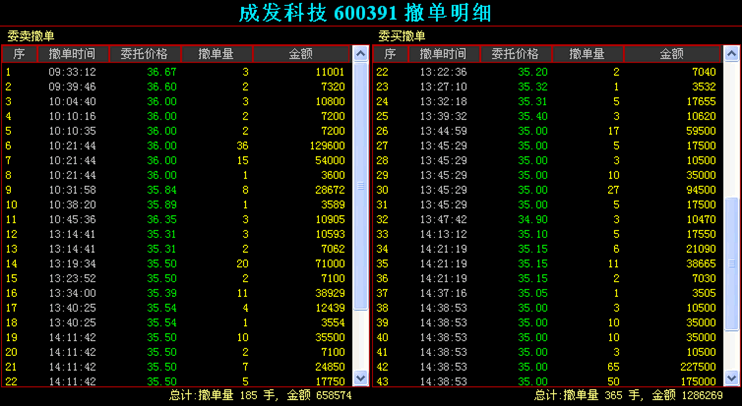Click amount 54000 in row 7

(330, 160)
